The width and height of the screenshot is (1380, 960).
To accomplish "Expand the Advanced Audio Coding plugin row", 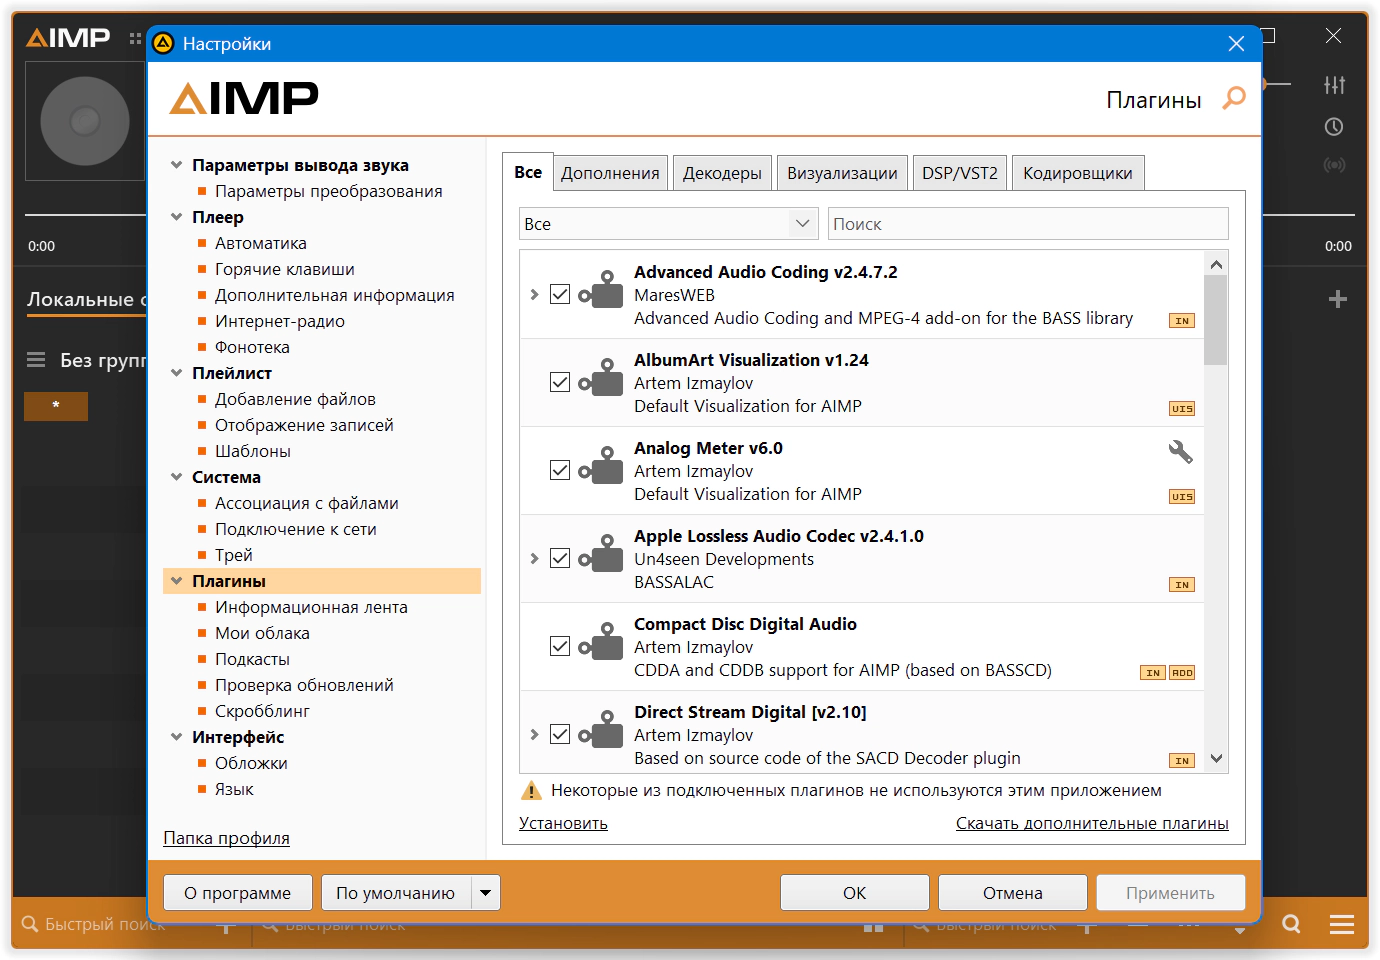I will point(534,294).
